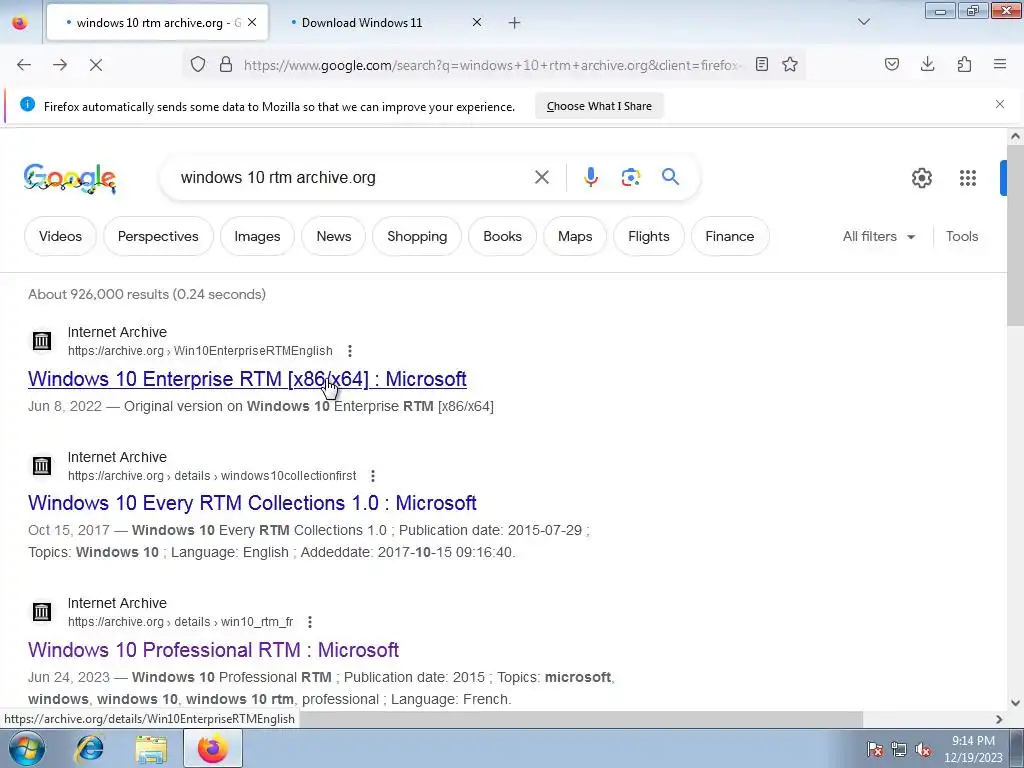Click the Firefox taskbar button

[213, 748]
